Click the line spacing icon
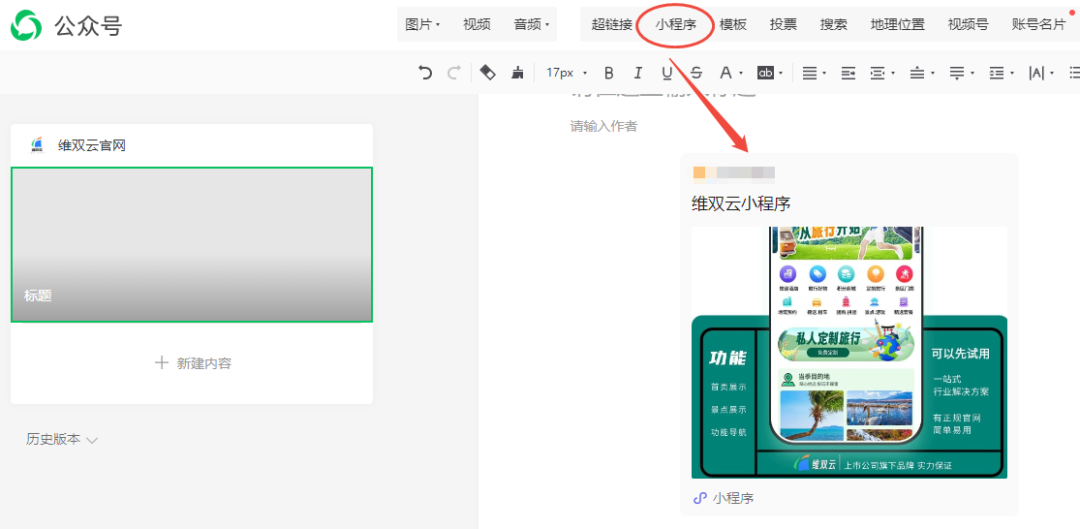This screenshot has height=529, width=1080. [x=996, y=72]
